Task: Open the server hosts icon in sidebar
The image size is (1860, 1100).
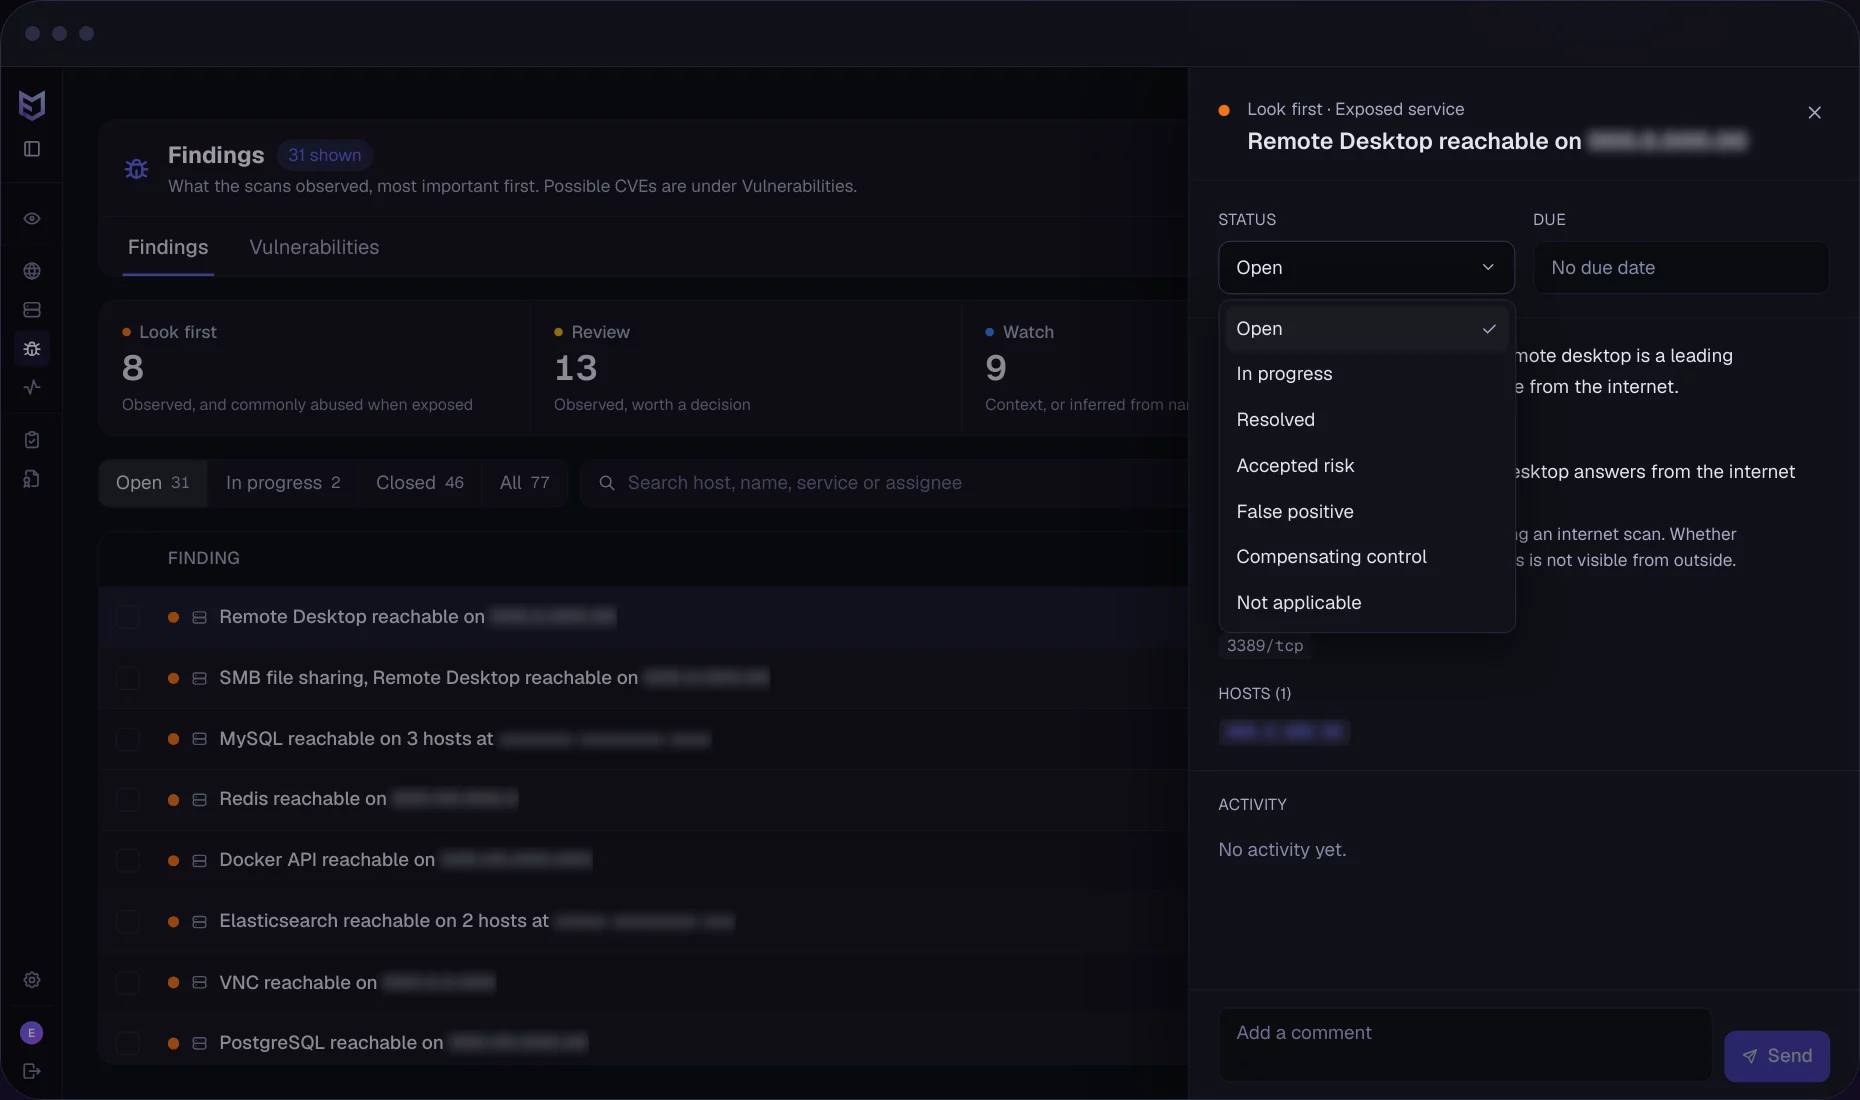Action: pos(32,310)
